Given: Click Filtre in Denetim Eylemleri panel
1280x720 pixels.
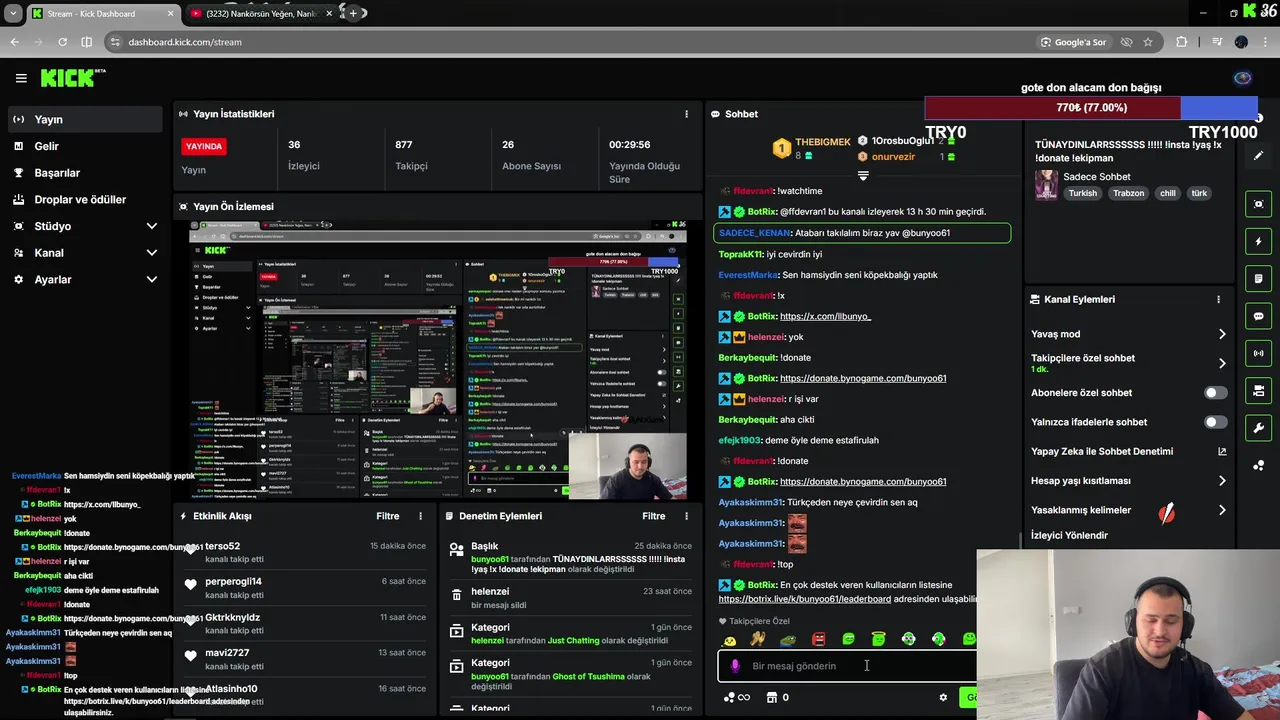Looking at the screenshot, I should (x=654, y=516).
